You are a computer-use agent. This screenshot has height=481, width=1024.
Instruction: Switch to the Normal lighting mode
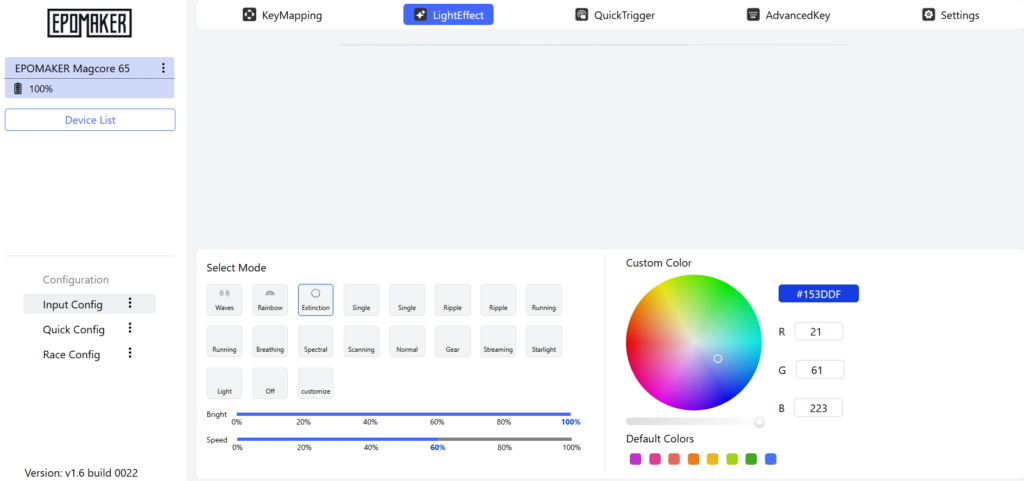click(407, 342)
